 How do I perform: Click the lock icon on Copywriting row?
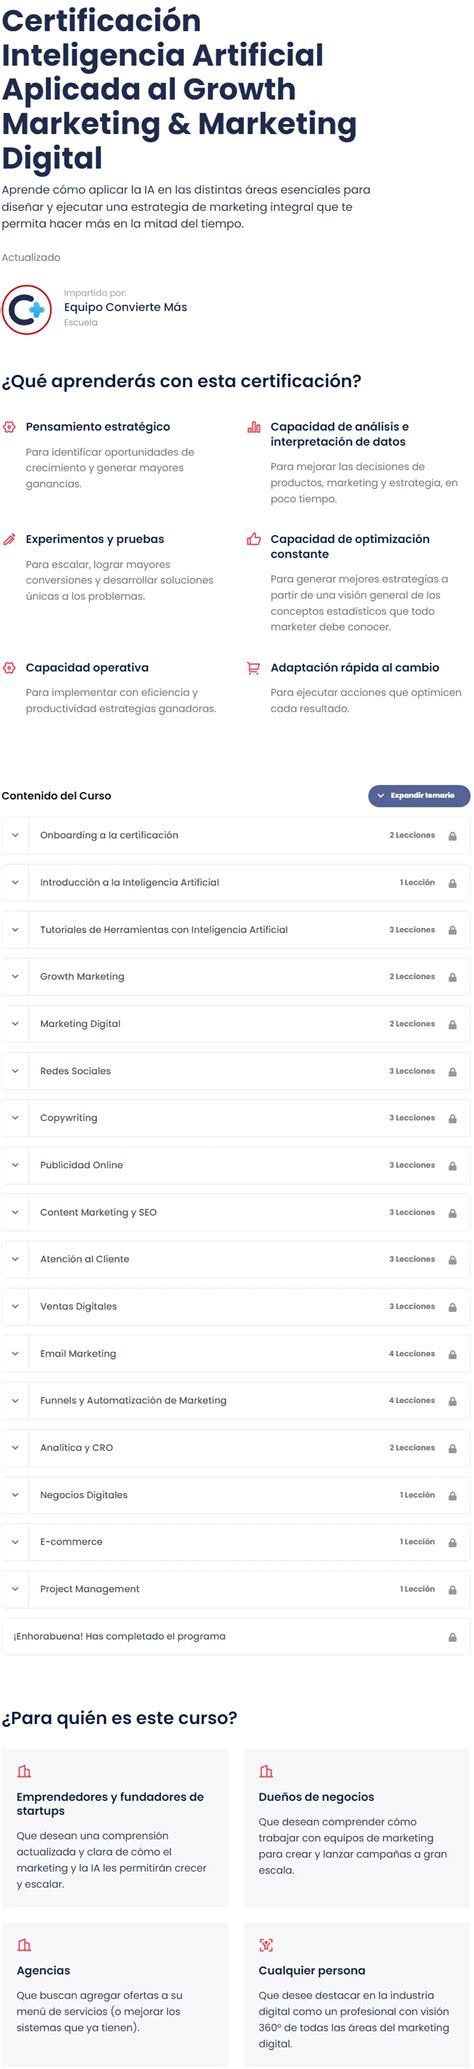coord(452,1119)
